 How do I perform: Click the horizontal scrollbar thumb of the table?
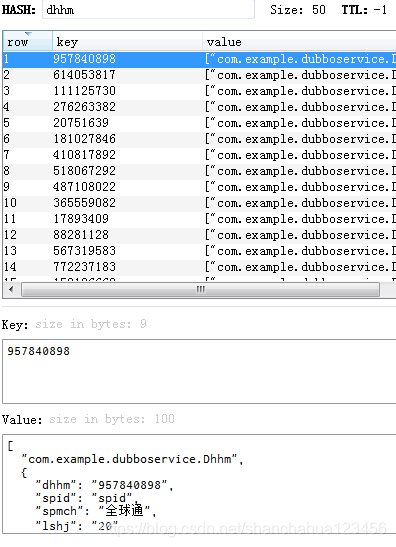pyautogui.click(x=200, y=290)
